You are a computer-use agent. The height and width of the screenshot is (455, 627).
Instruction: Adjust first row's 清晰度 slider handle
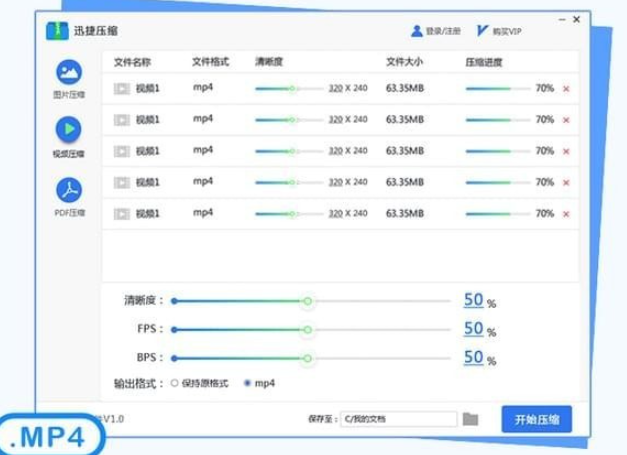(x=292, y=88)
